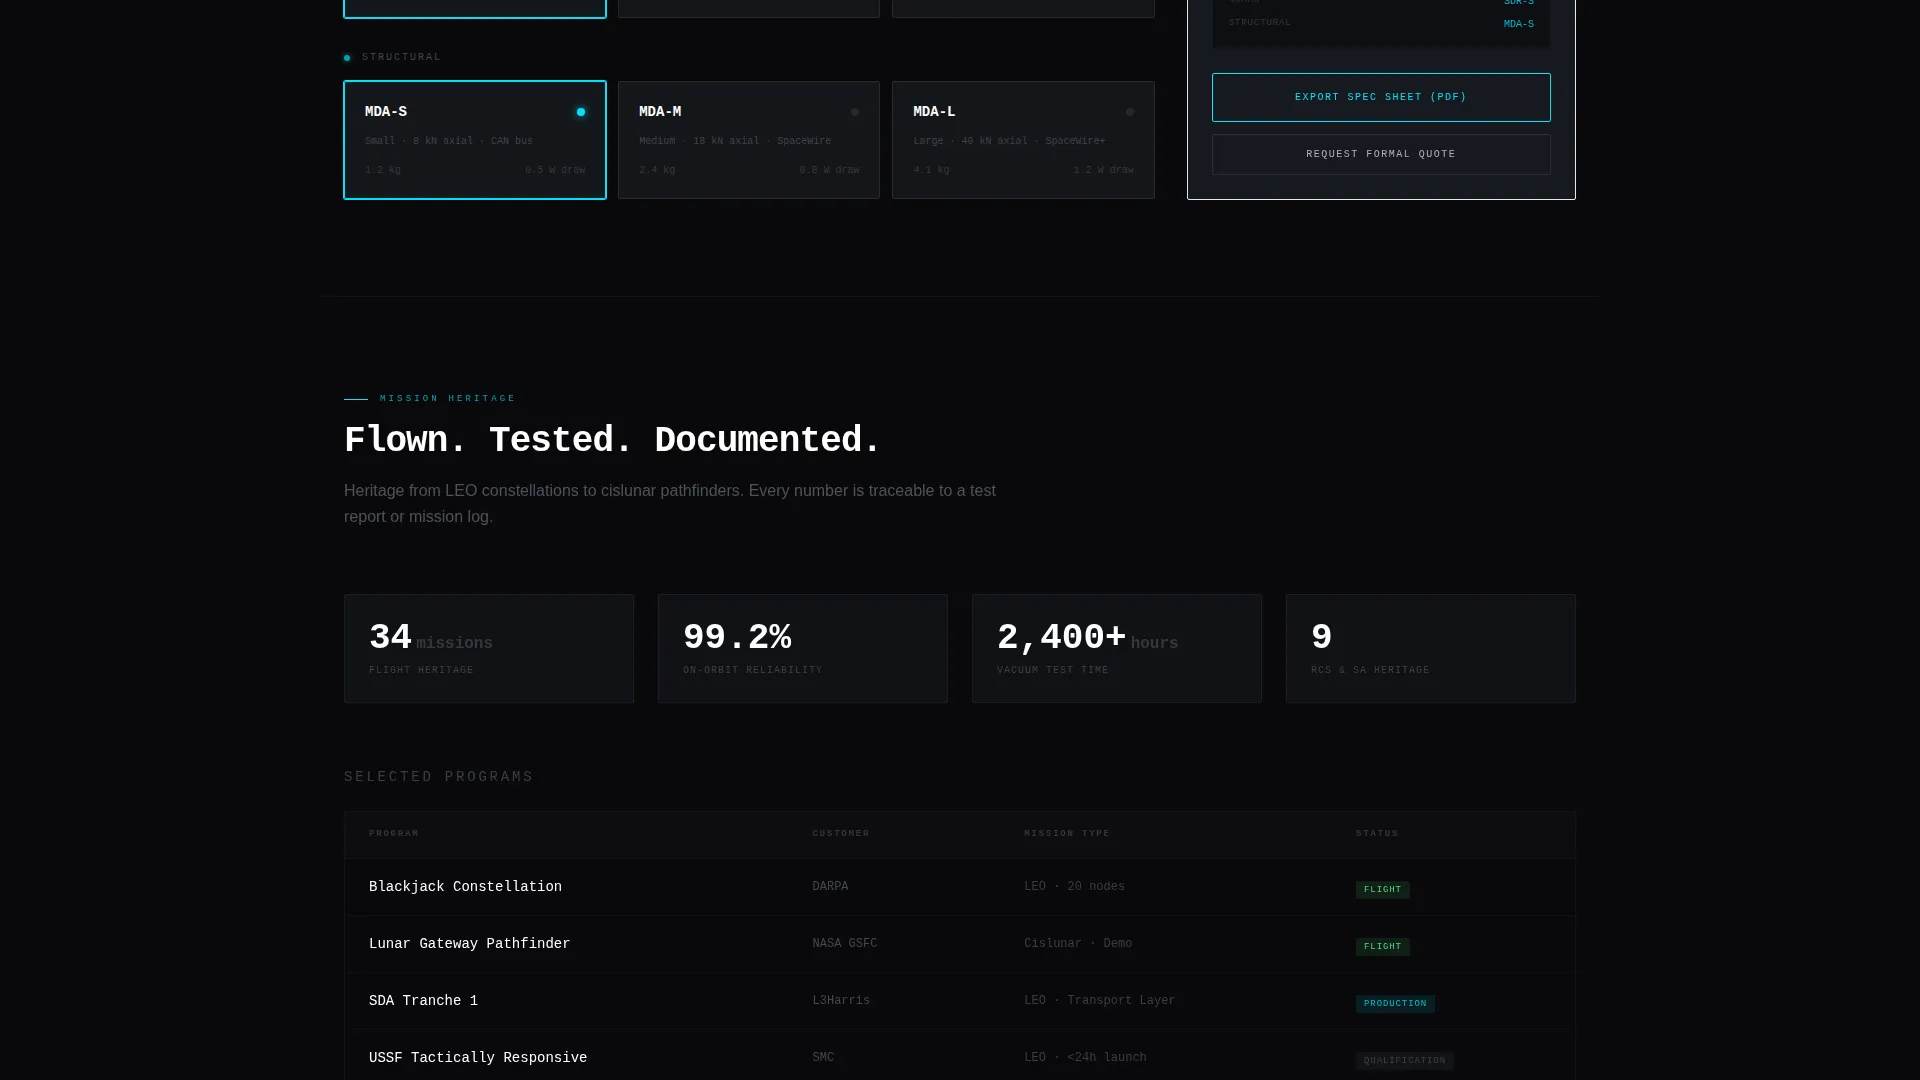Open the USSF Tactically Responsive row
Image resolution: width=1920 pixels, height=1080 pixels.
pyautogui.click(x=960, y=1057)
